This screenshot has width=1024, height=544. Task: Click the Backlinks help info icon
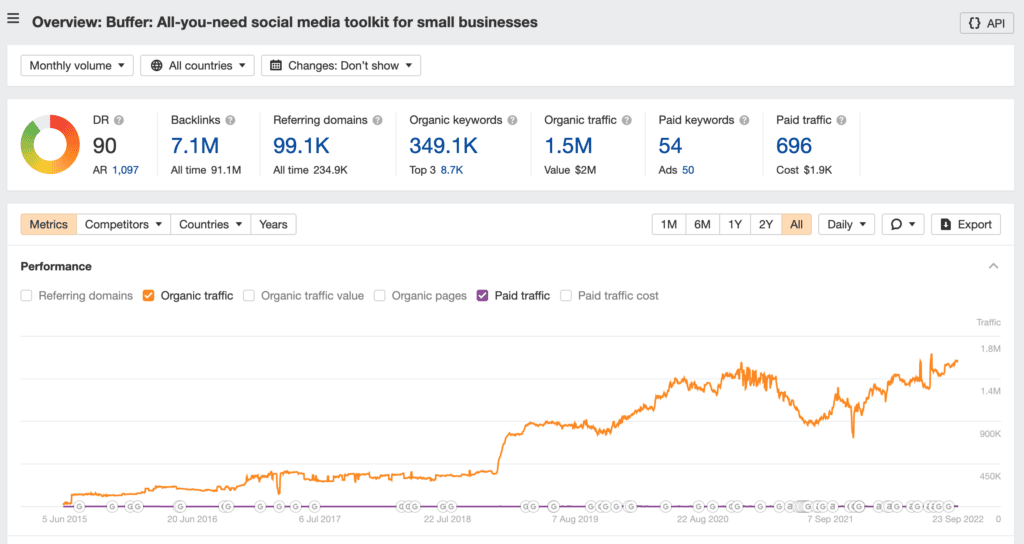tap(230, 120)
